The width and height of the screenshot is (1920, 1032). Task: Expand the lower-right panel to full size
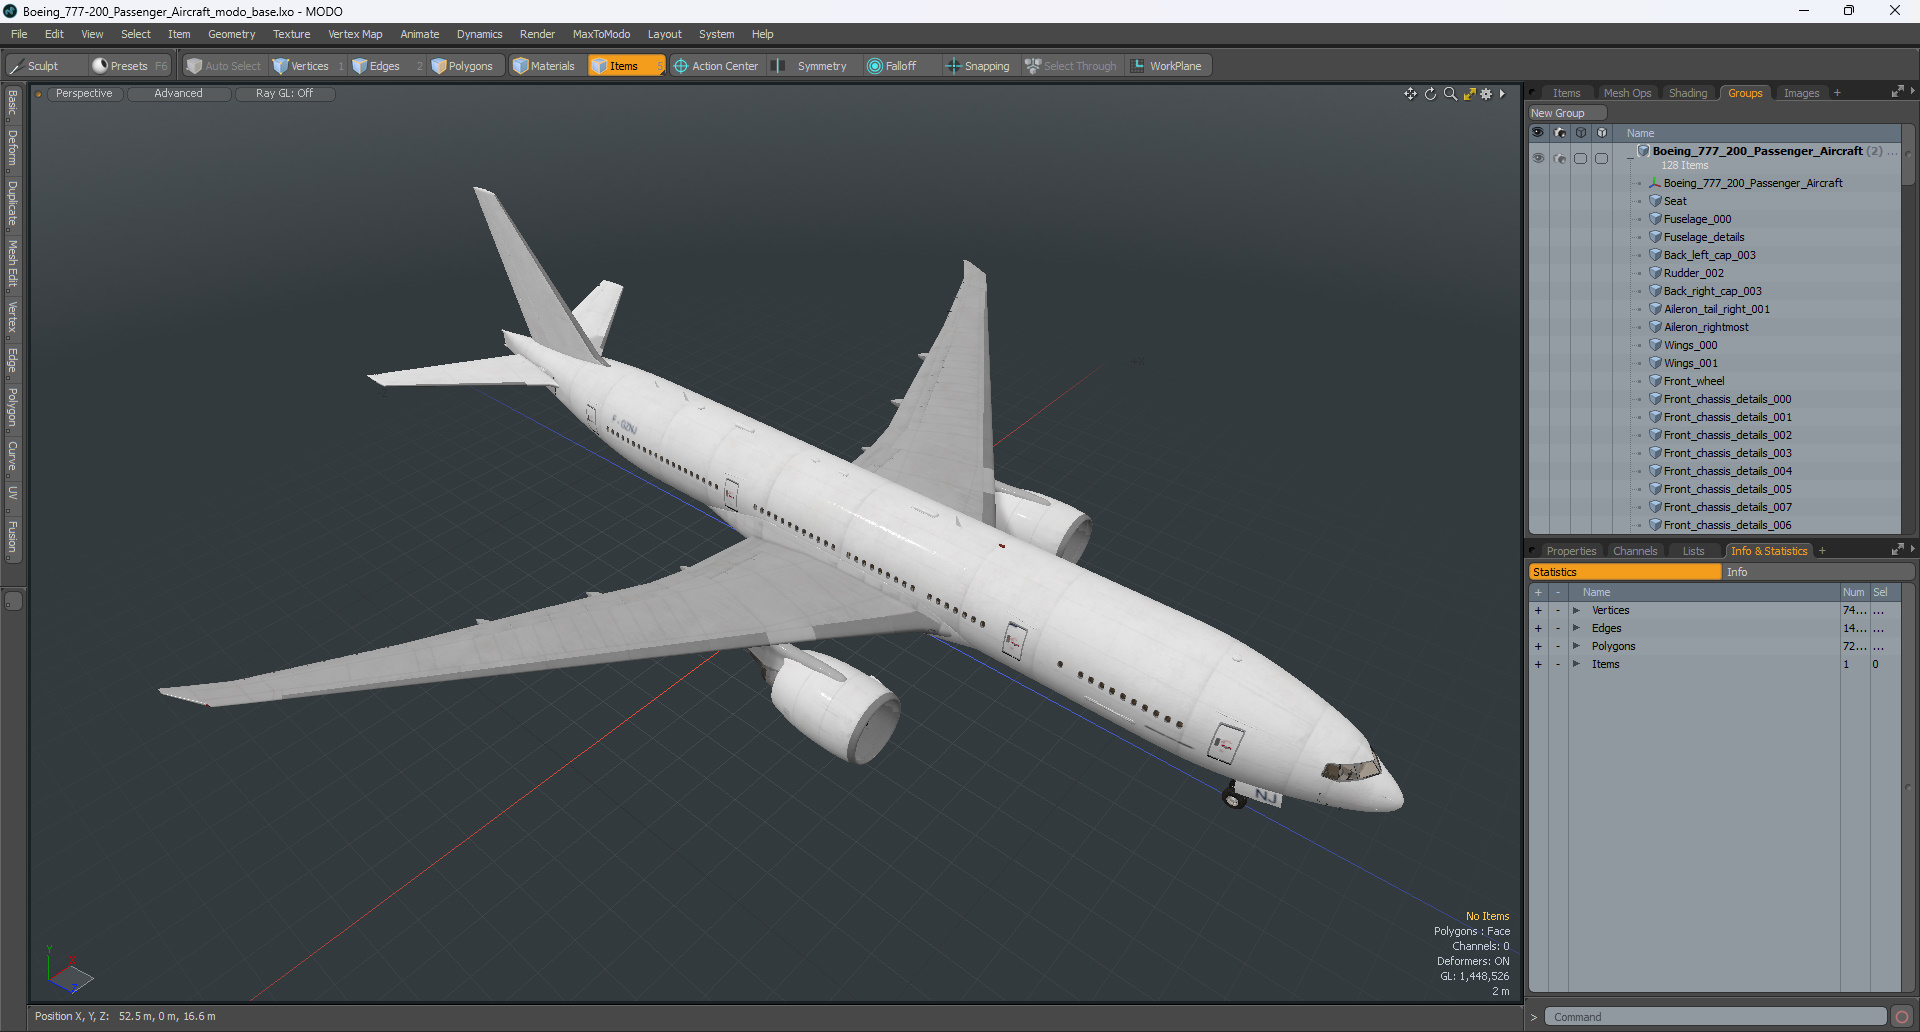point(1897,550)
